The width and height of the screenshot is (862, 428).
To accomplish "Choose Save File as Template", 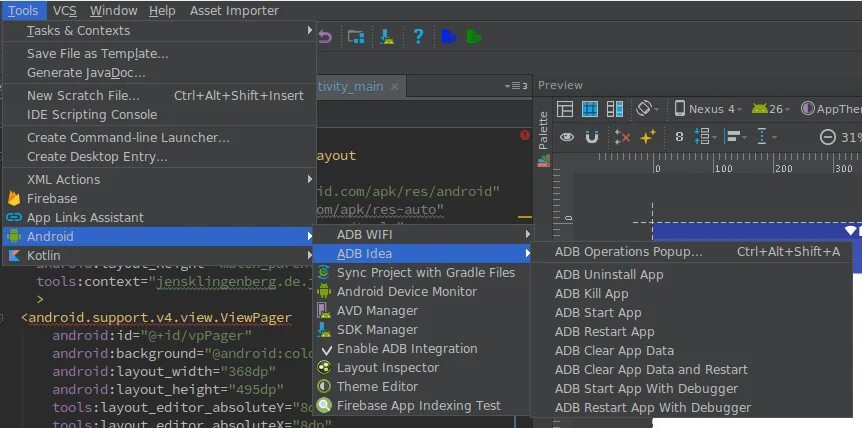I will click(159, 53).
